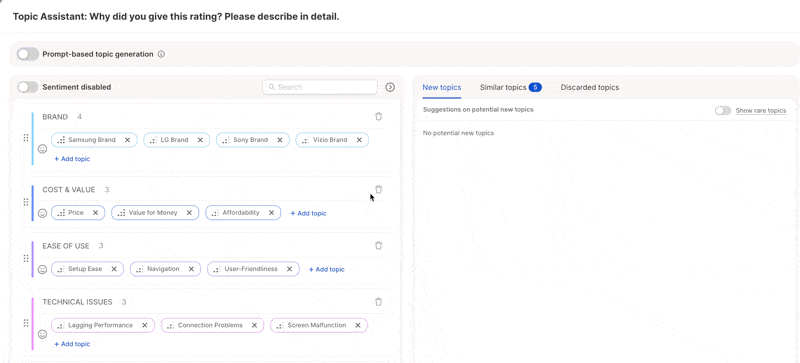800x363 pixels.
Task: Remove the Lagging Performance topic
Action: click(145, 325)
